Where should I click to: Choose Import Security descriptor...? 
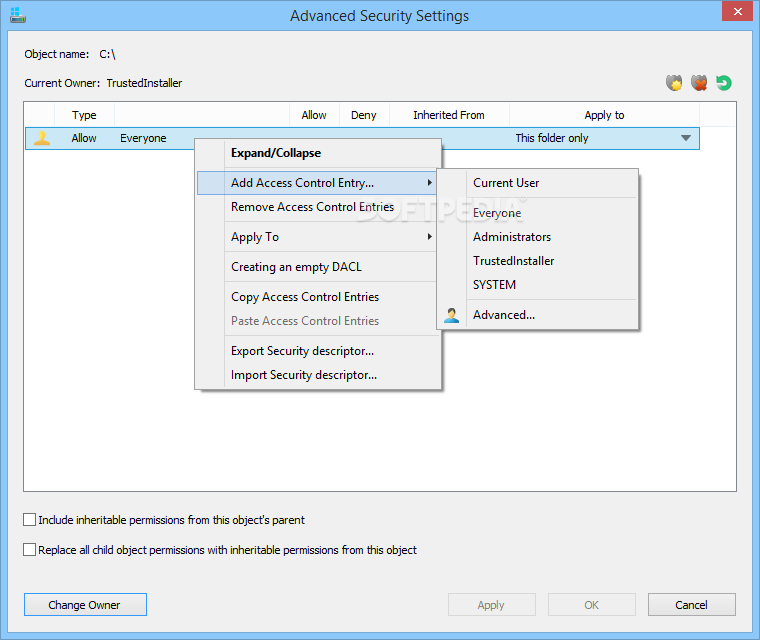click(317, 375)
